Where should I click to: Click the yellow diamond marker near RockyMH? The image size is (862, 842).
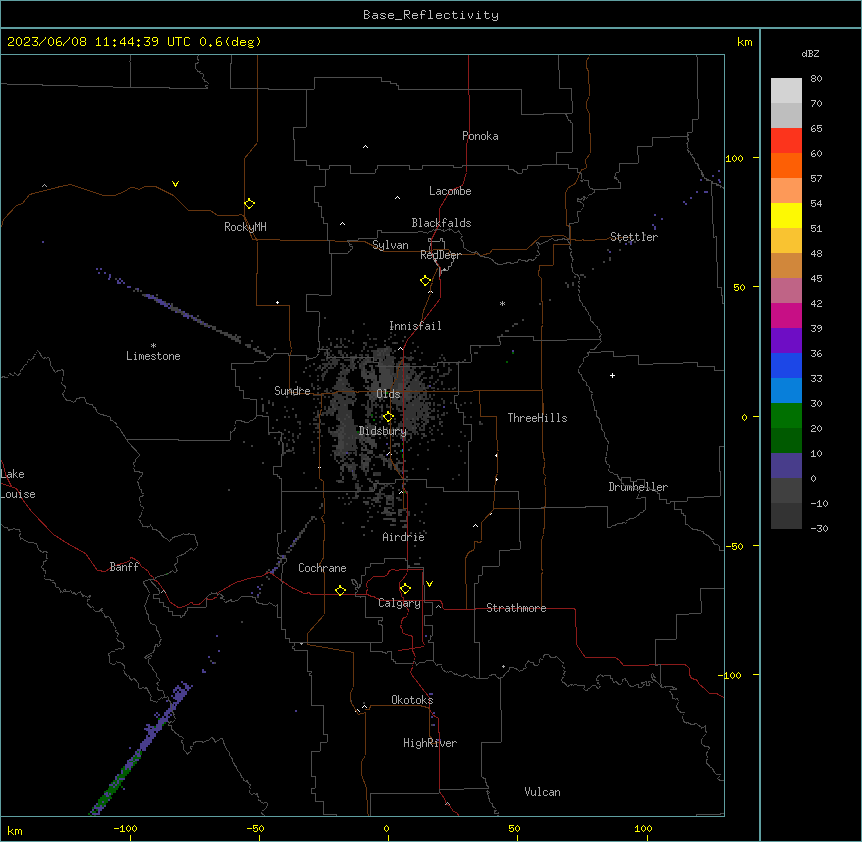click(x=249, y=204)
